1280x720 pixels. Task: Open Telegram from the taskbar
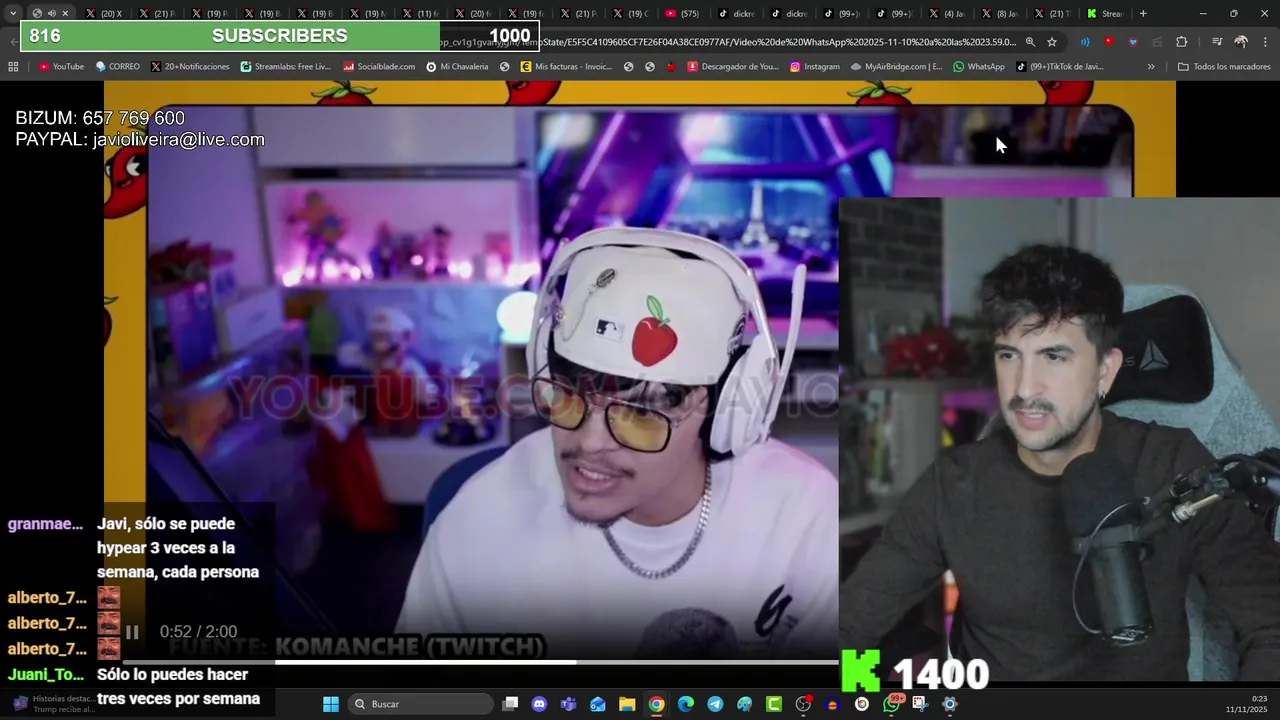tap(715, 704)
